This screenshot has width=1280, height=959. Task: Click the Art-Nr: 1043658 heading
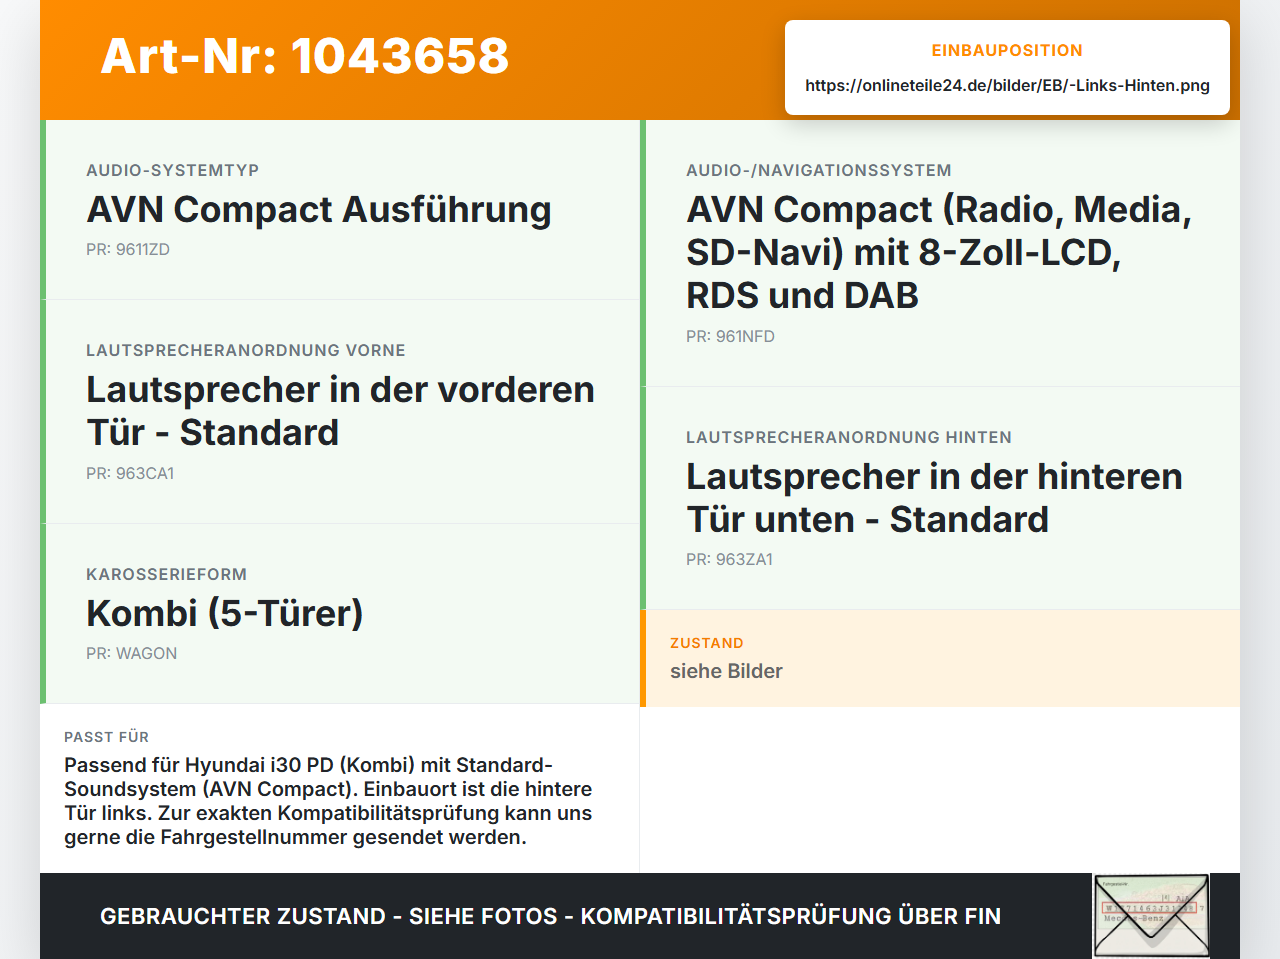click(x=305, y=56)
